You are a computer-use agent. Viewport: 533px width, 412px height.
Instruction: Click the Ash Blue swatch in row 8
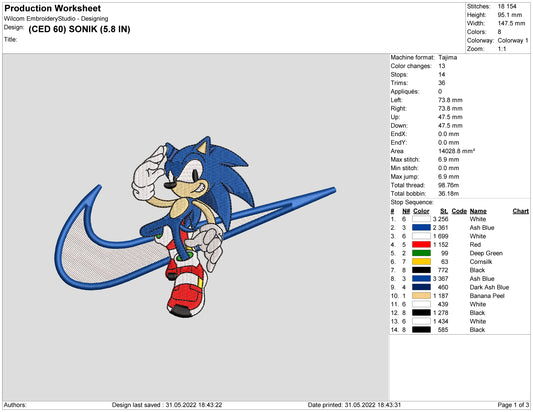pos(421,279)
